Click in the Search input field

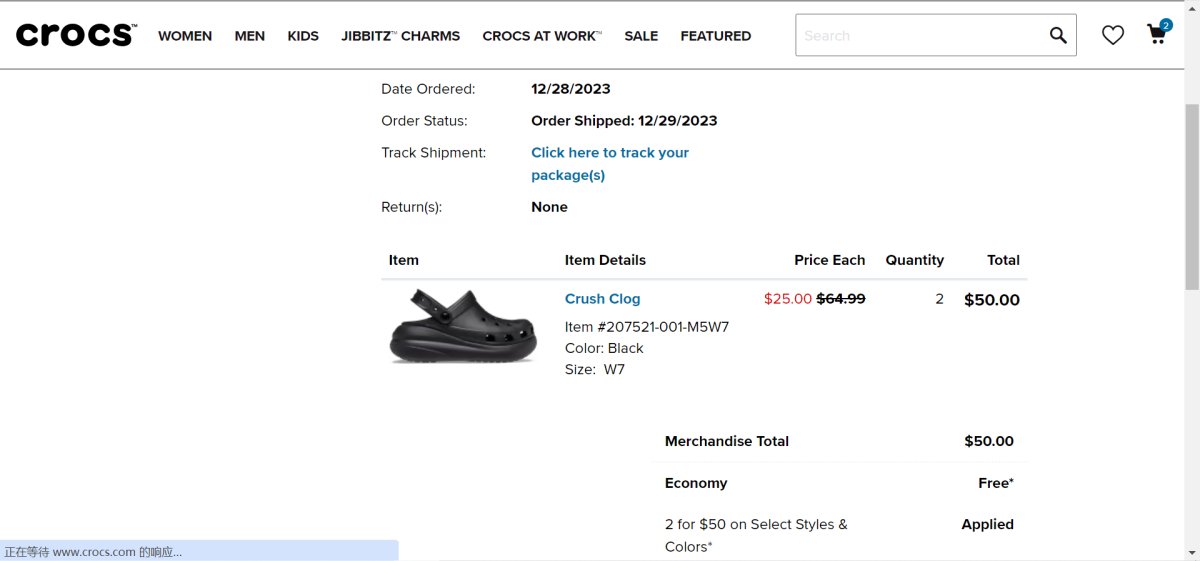[920, 35]
